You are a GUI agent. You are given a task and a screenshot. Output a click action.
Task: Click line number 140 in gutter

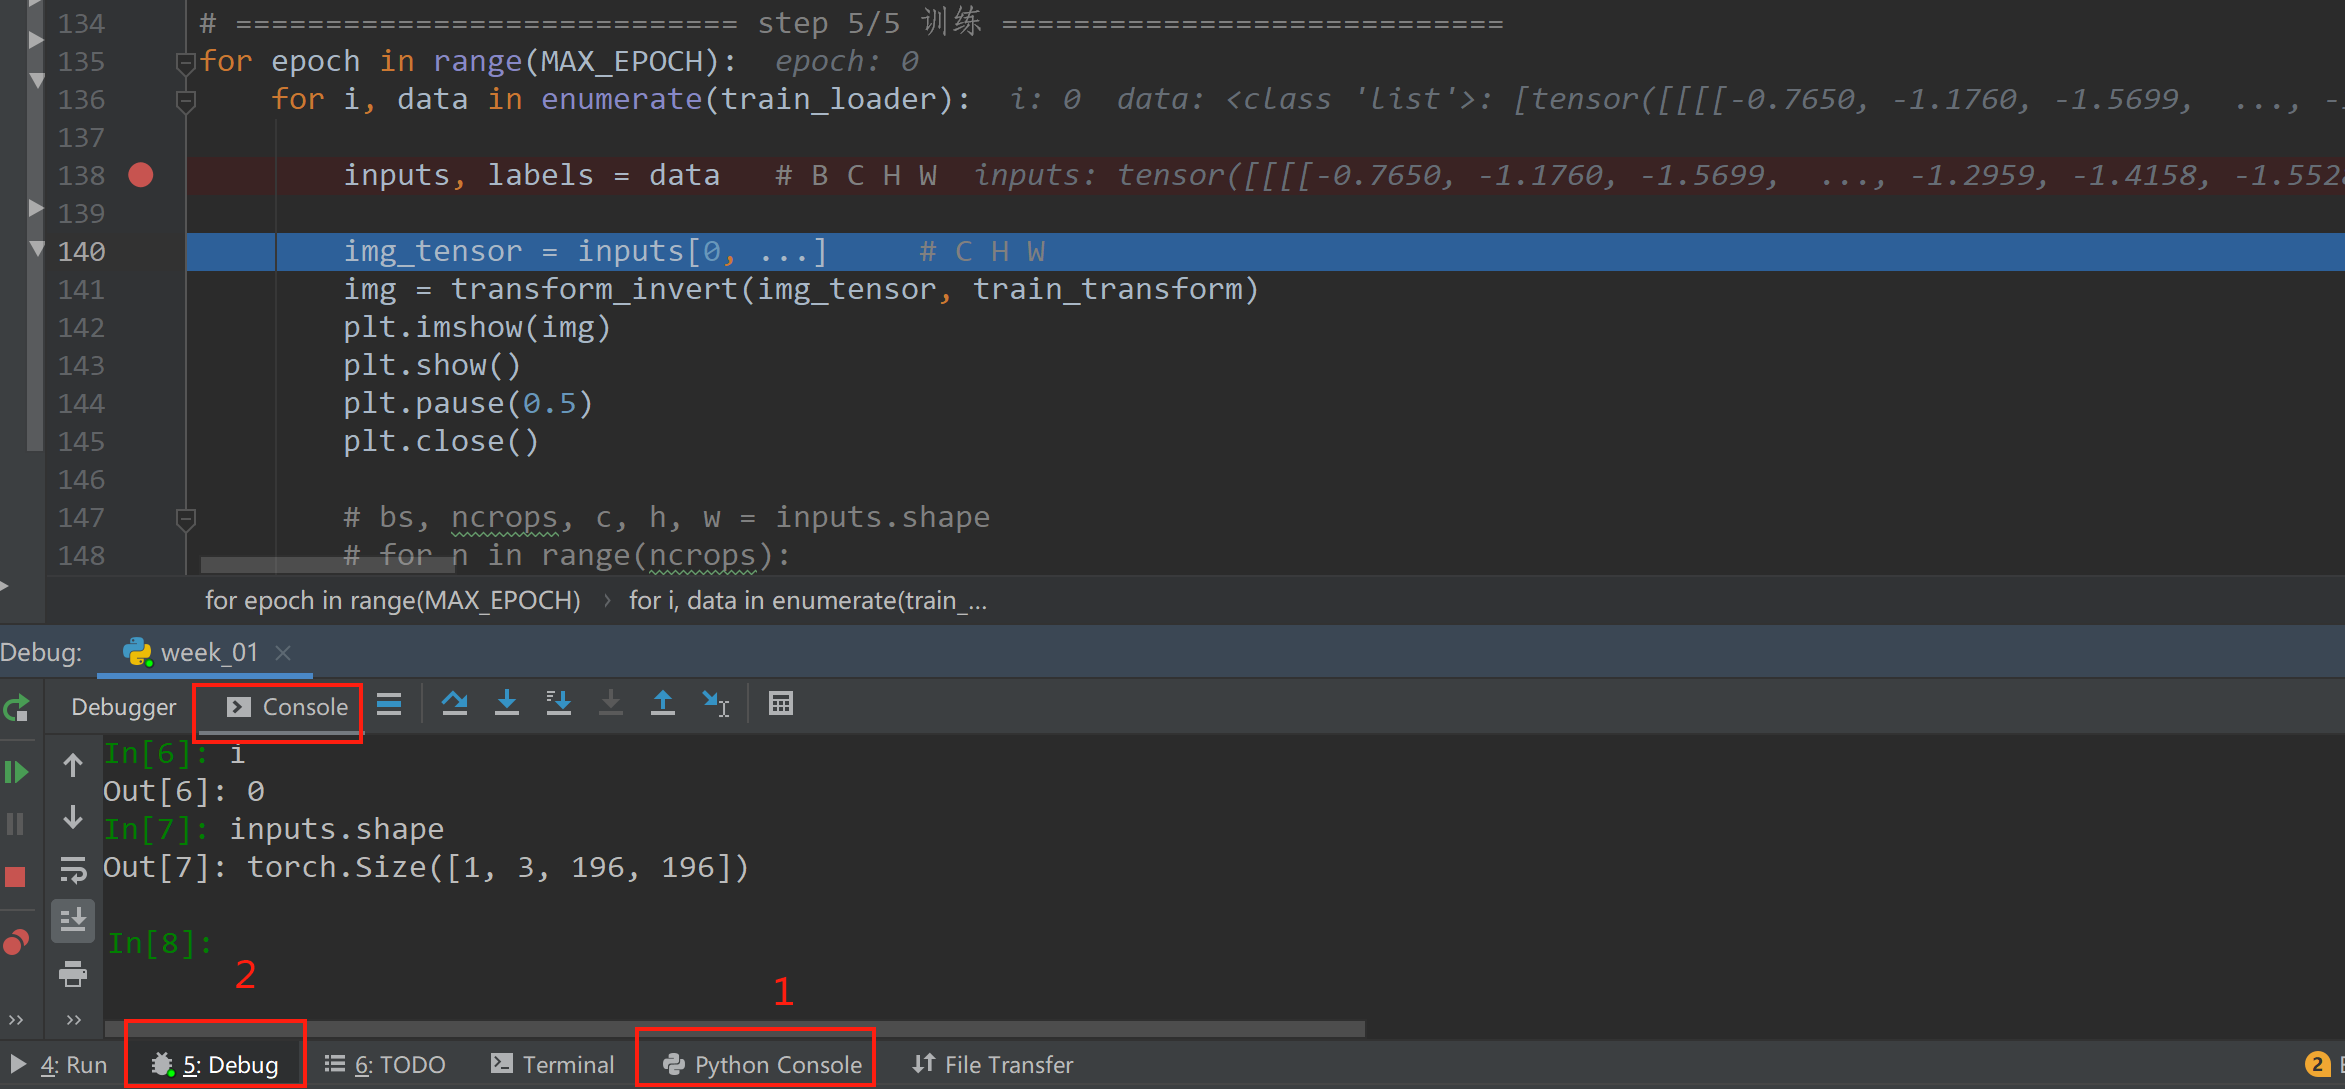81,252
